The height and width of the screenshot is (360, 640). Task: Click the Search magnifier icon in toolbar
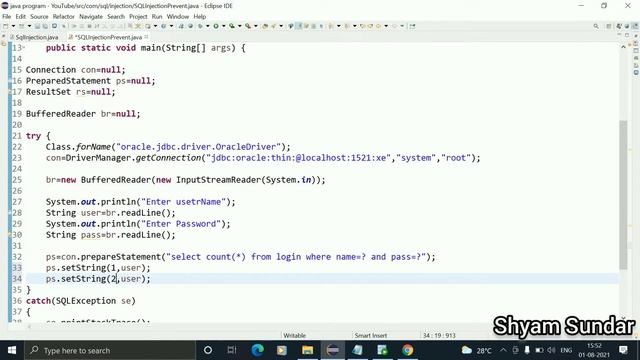pos(596,26)
